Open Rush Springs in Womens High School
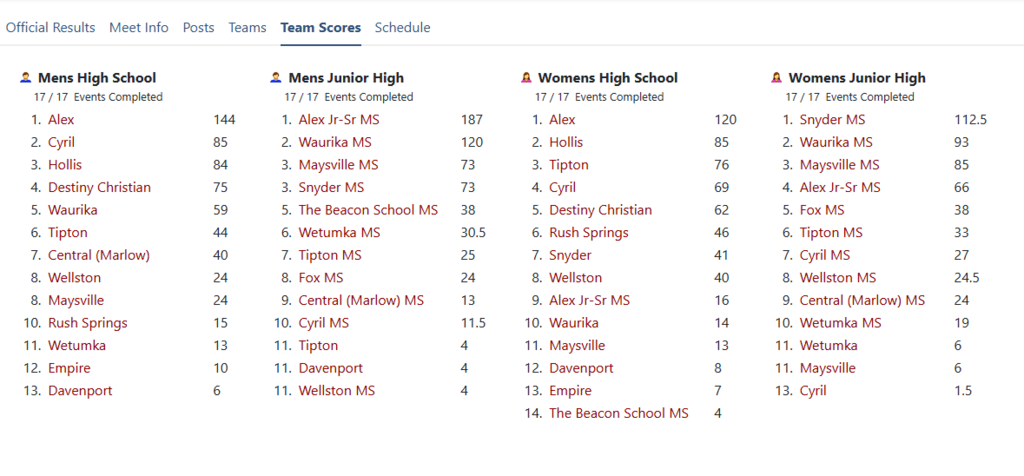 click(588, 232)
